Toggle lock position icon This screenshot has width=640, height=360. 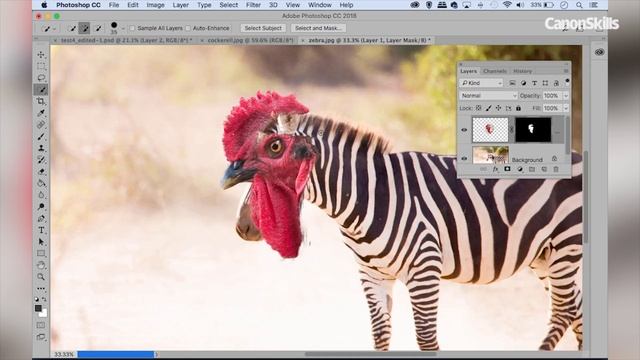pos(498,108)
